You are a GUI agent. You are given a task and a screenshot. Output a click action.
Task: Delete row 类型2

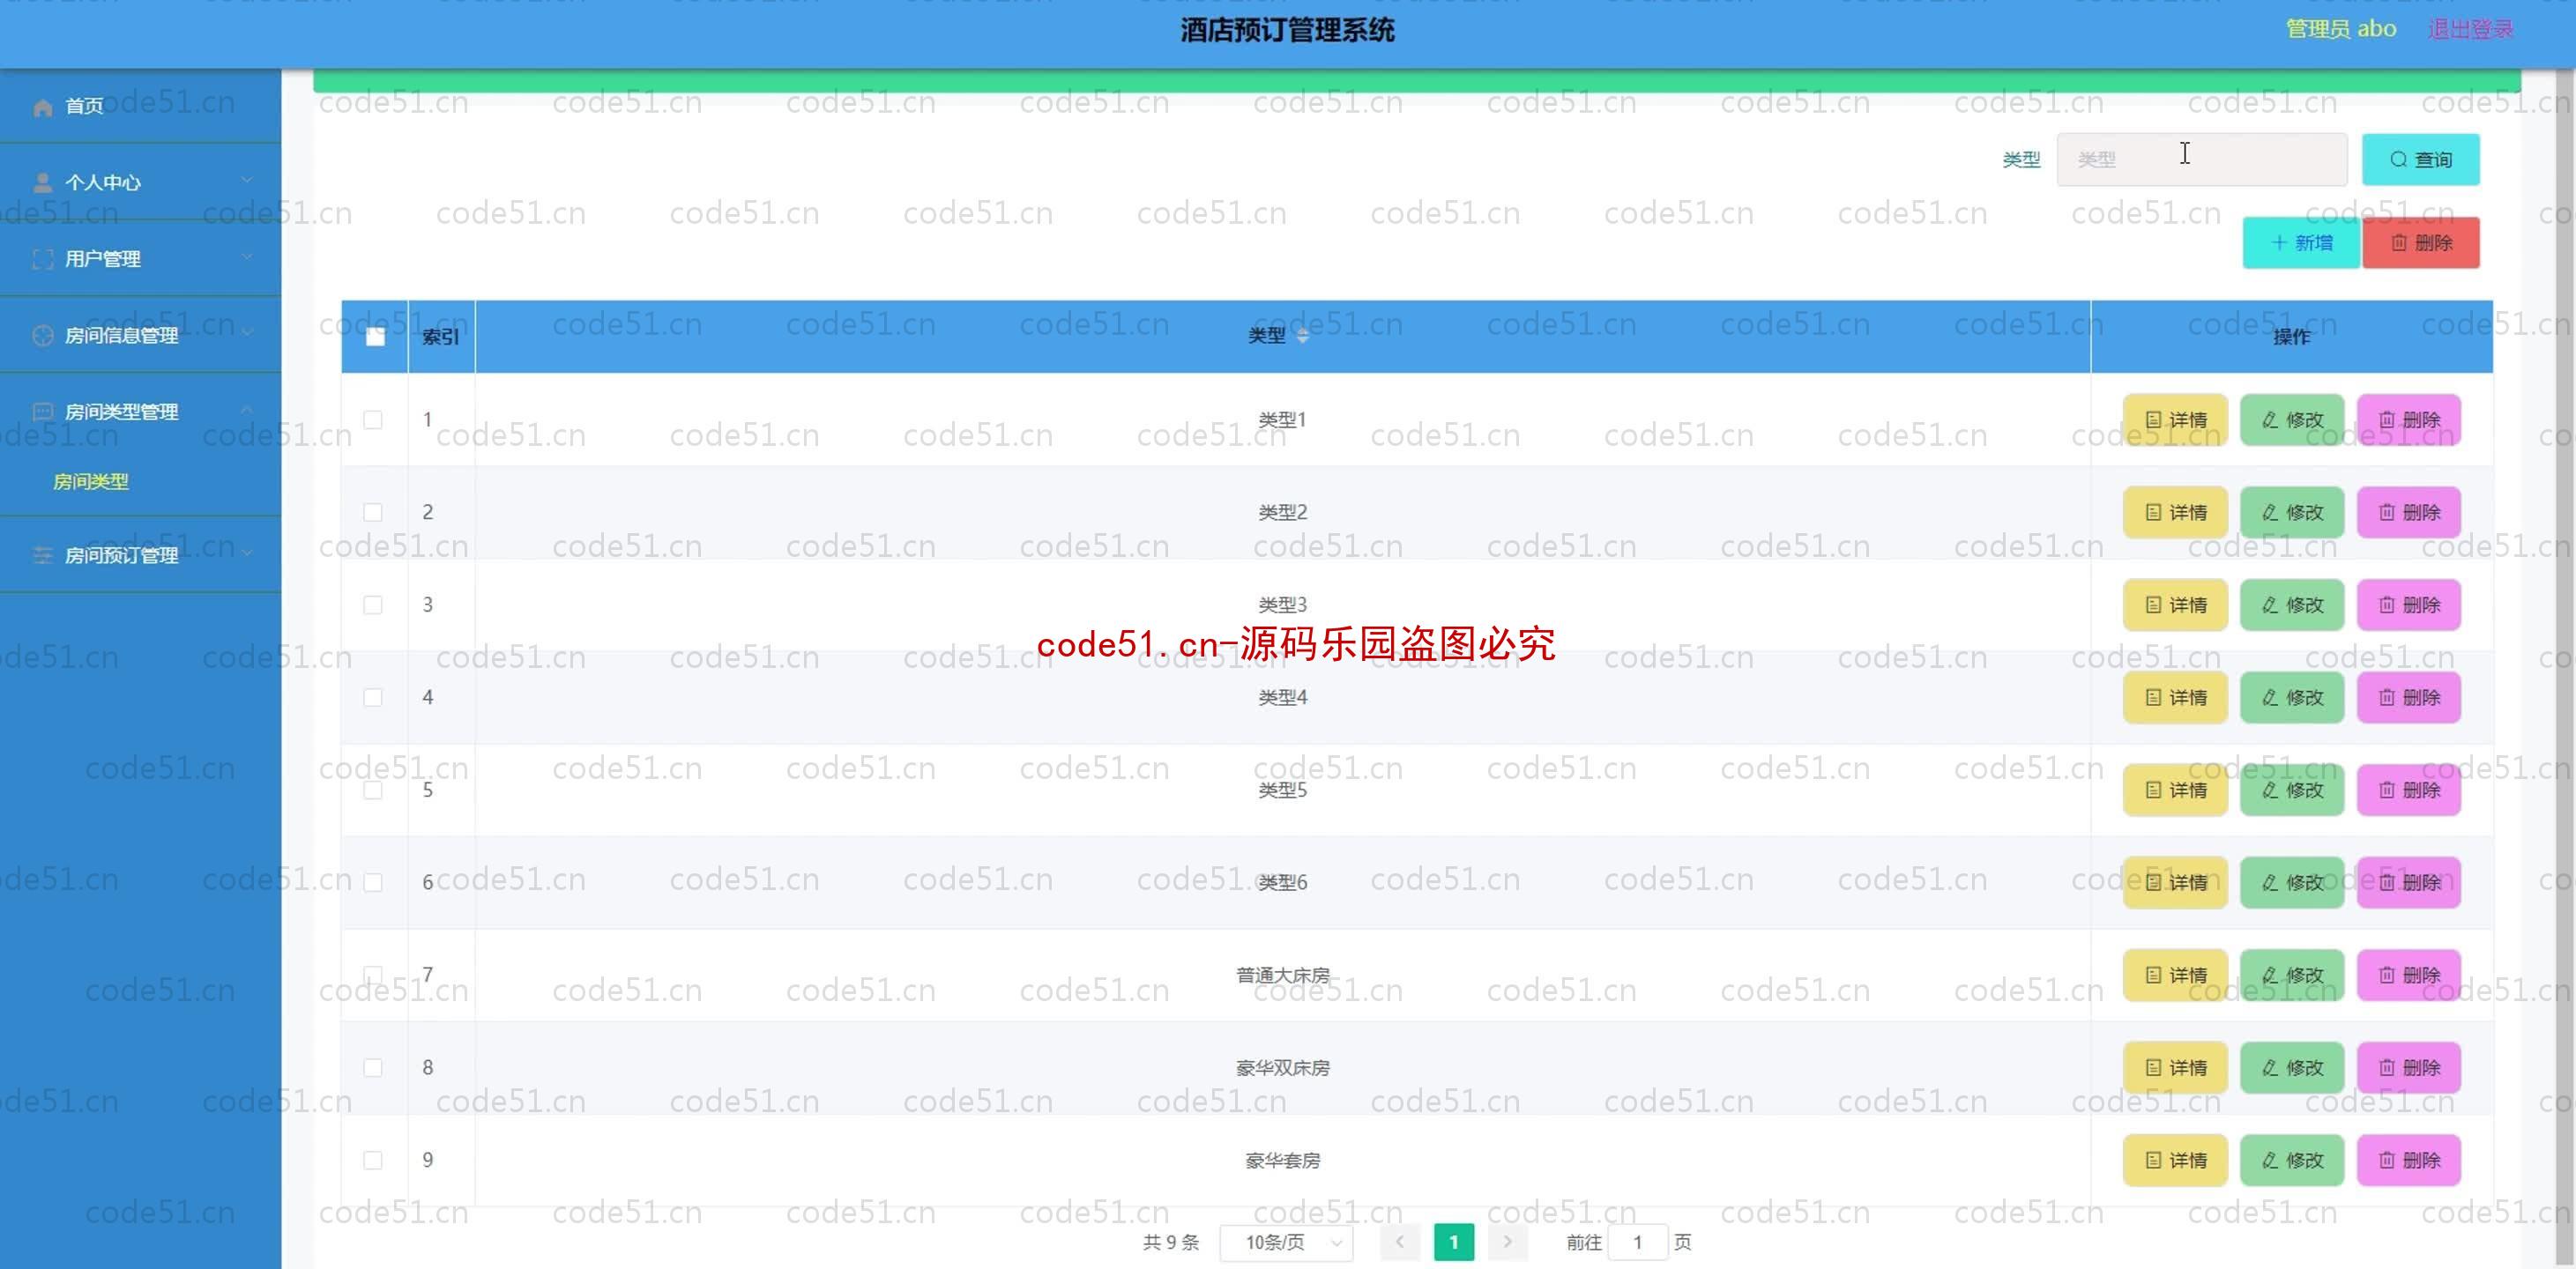(x=2409, y=513)
